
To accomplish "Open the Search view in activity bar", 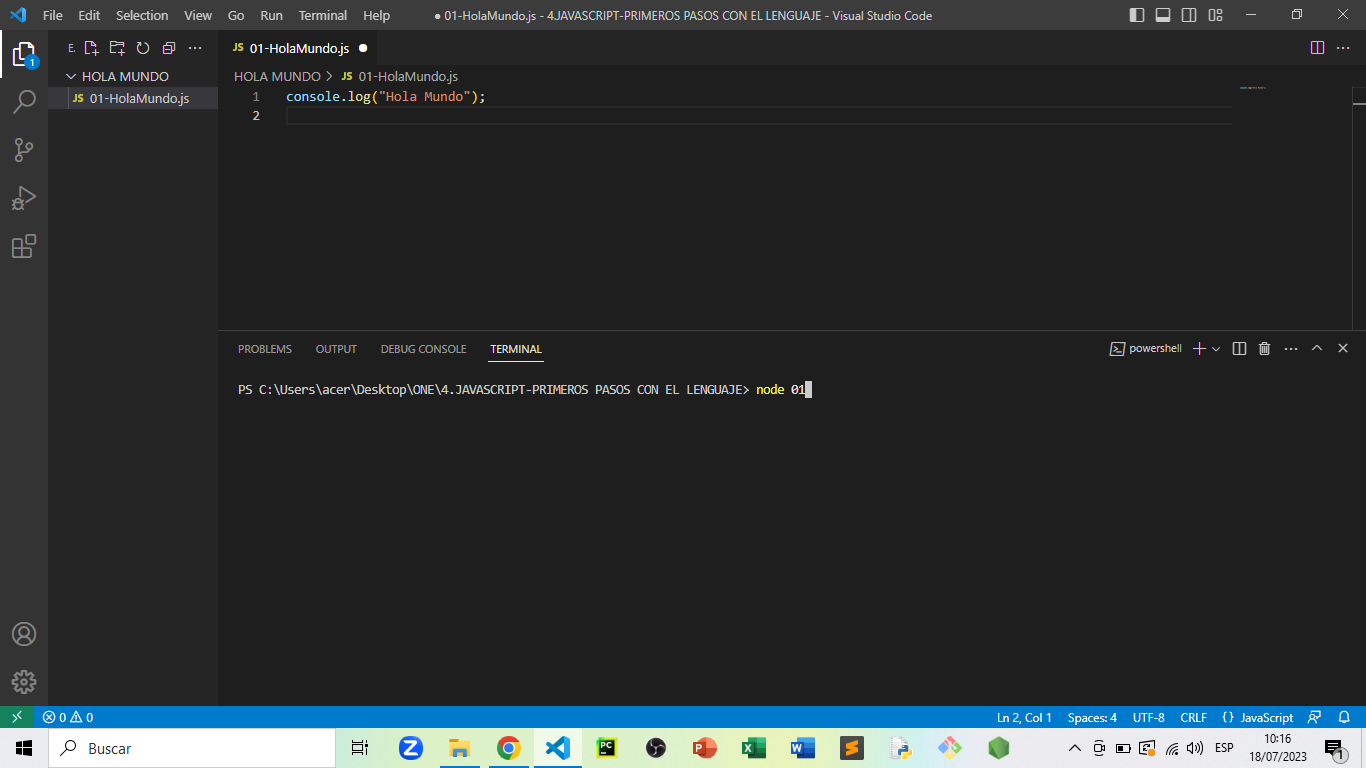I will [24, 101].
